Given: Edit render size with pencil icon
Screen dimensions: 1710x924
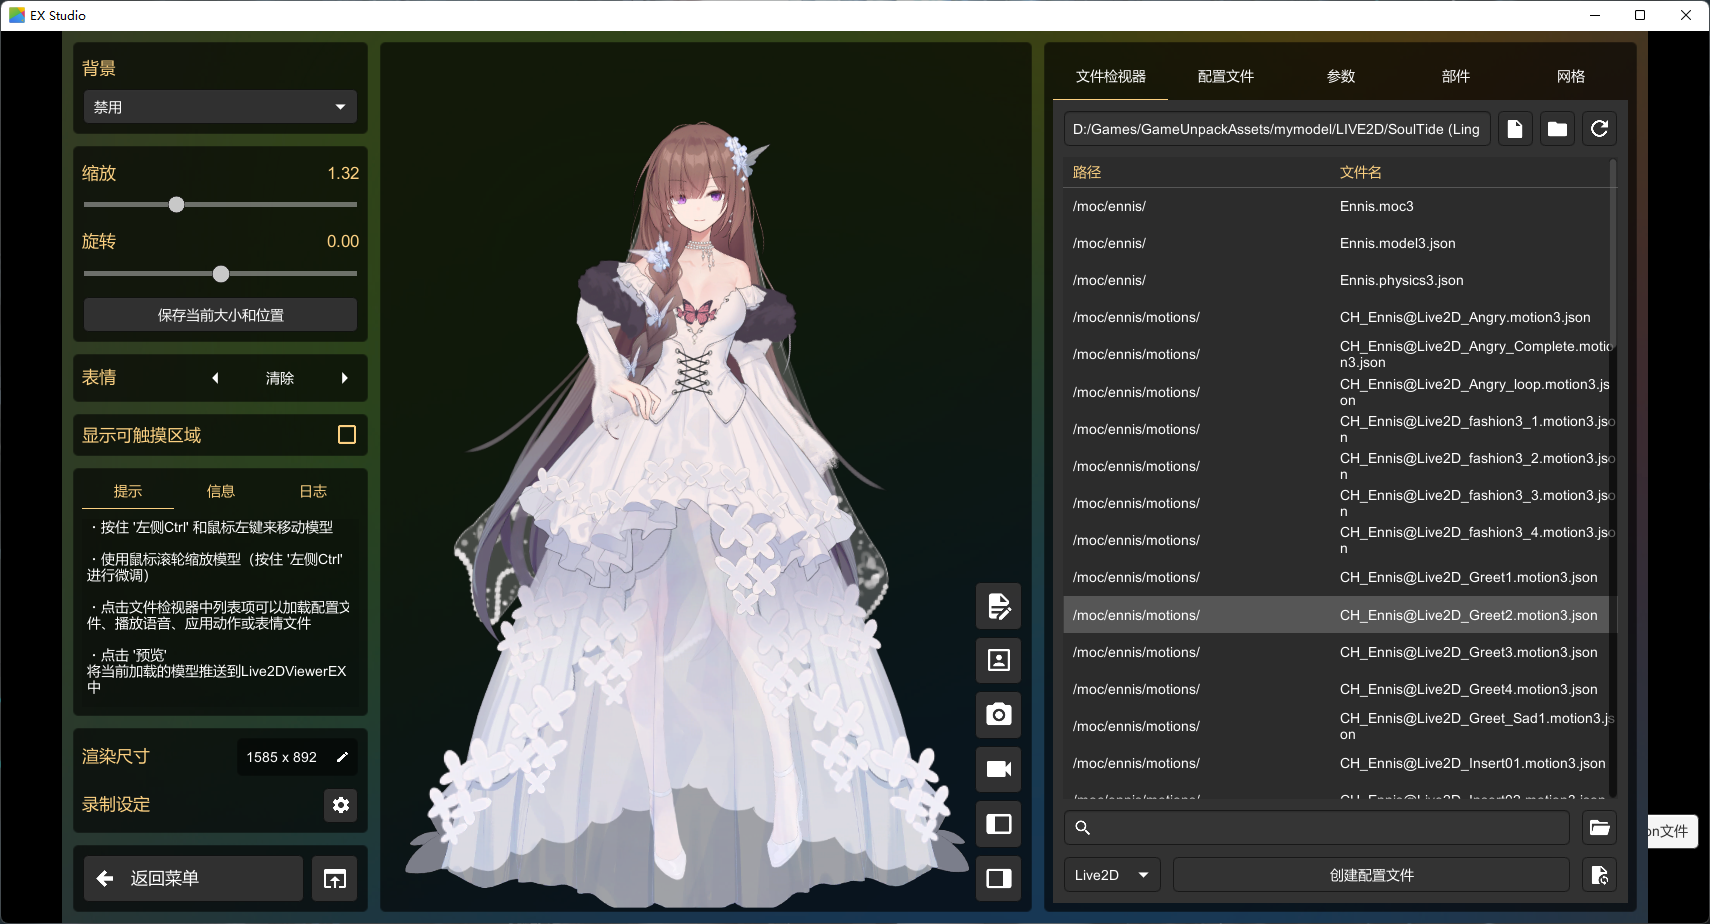Looking at the screenshot, I should pos(342,757).
